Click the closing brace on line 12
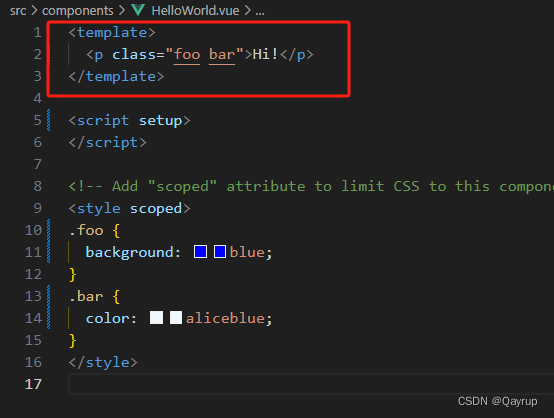The image size is (554, 418). coord(73,274)
